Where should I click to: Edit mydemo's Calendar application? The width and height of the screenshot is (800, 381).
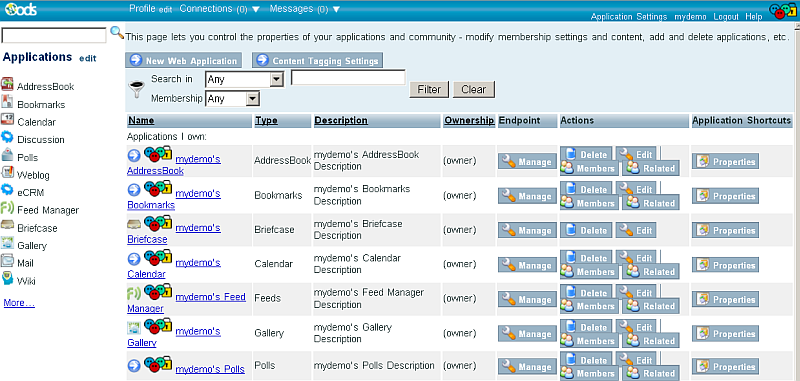(636, 258)
